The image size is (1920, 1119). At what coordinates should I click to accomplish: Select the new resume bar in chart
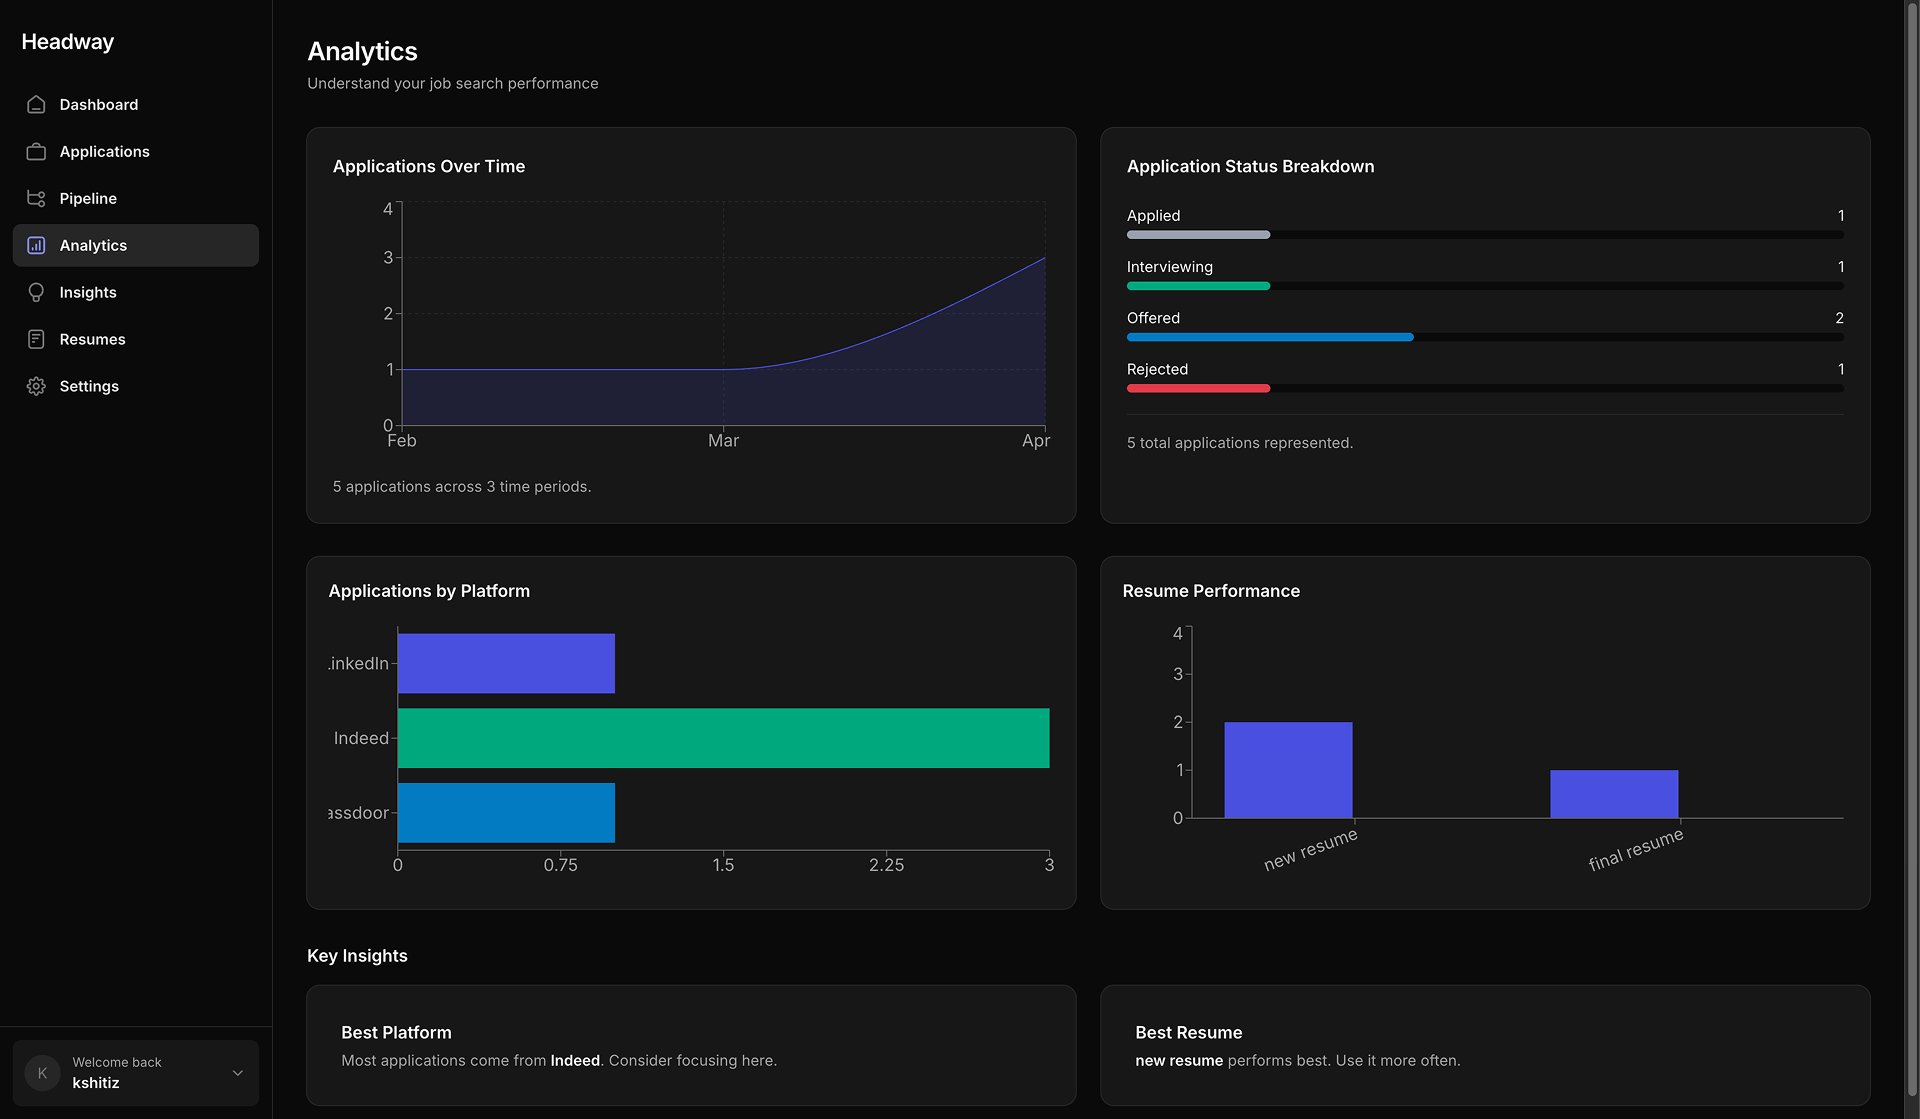coord(1288,770)
